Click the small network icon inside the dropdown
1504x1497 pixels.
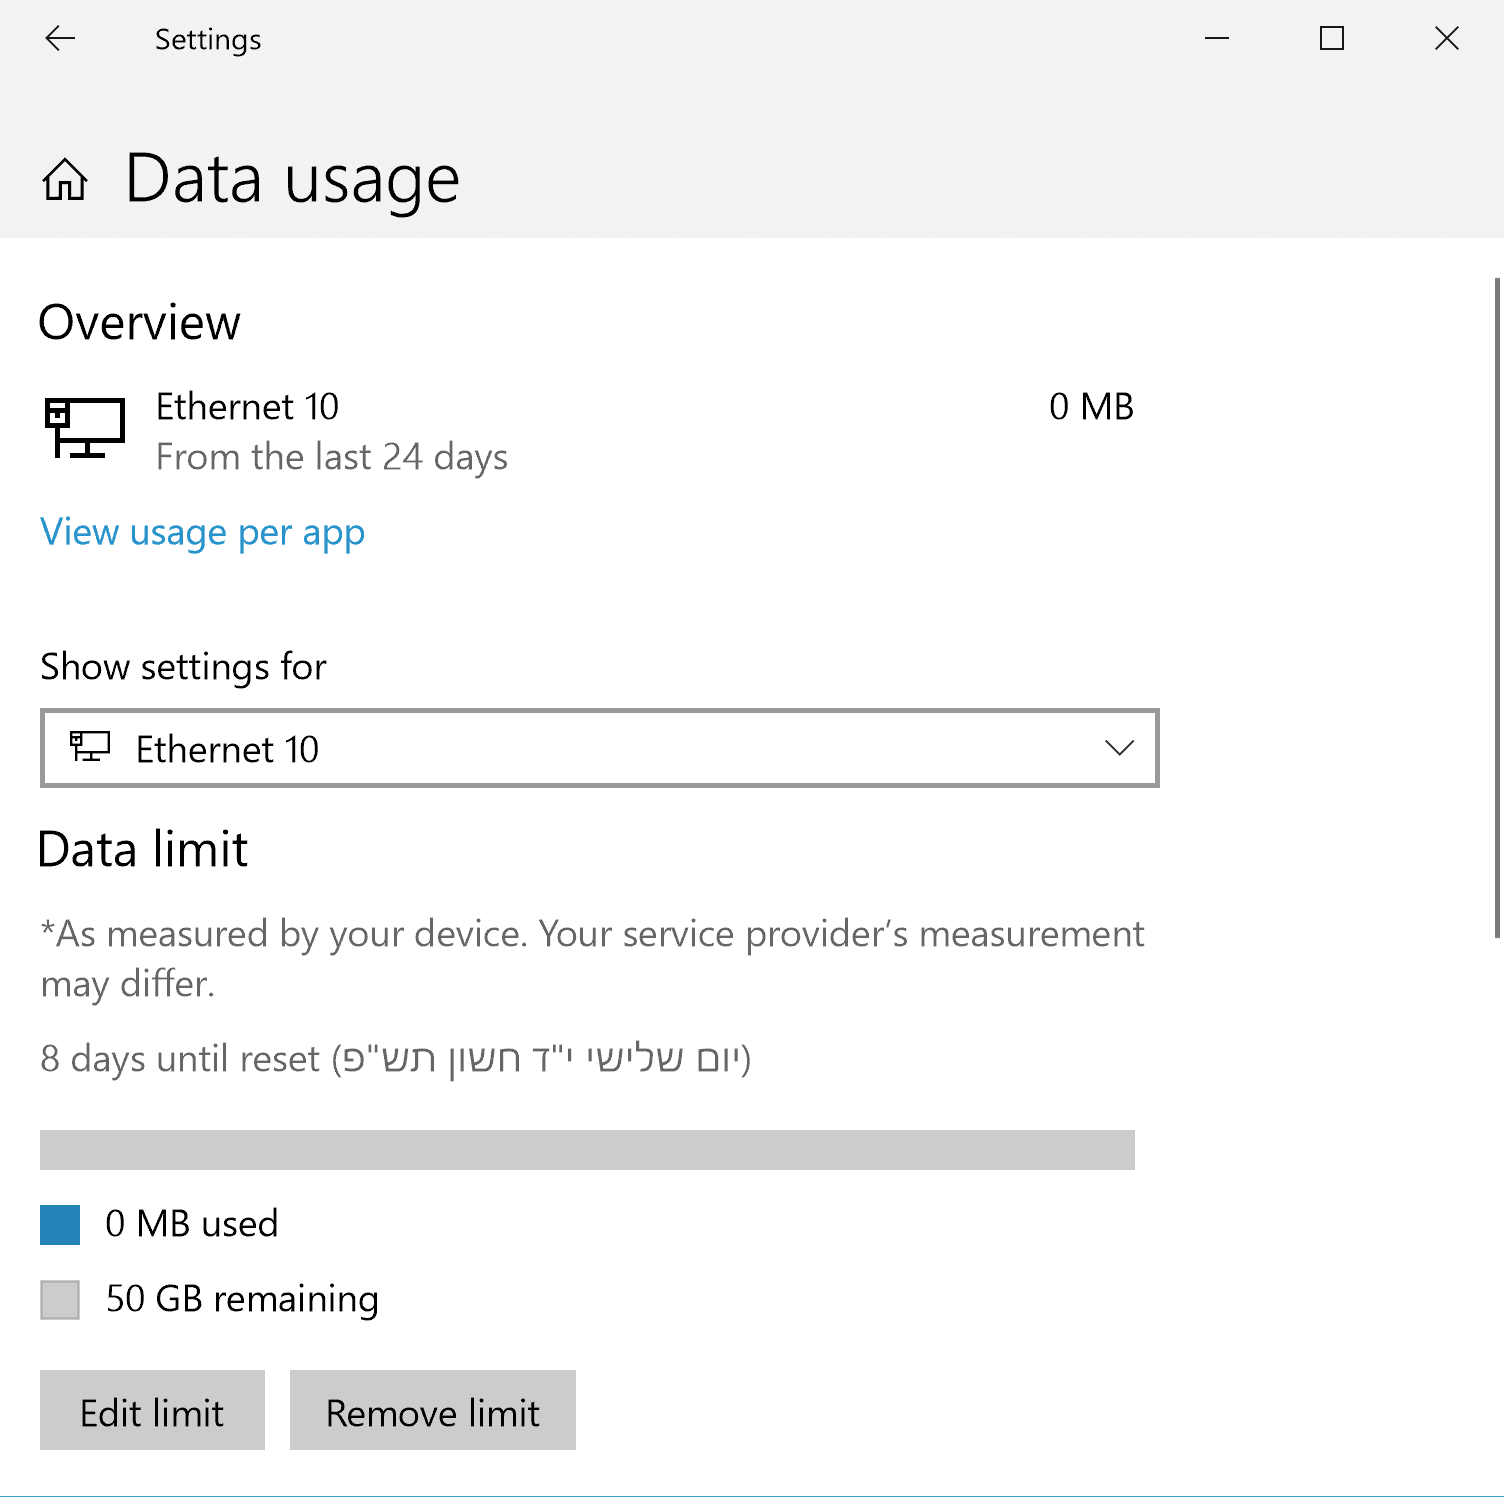(x=90, y=746)
